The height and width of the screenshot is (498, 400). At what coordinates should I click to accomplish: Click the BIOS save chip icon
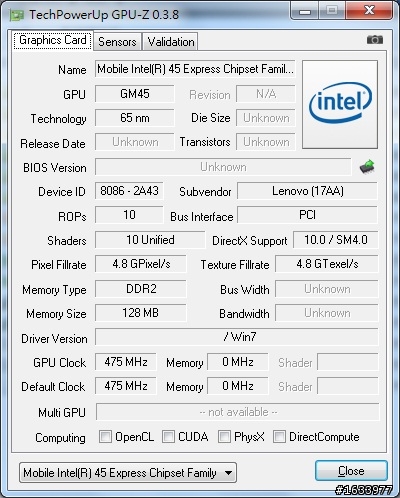367,167
